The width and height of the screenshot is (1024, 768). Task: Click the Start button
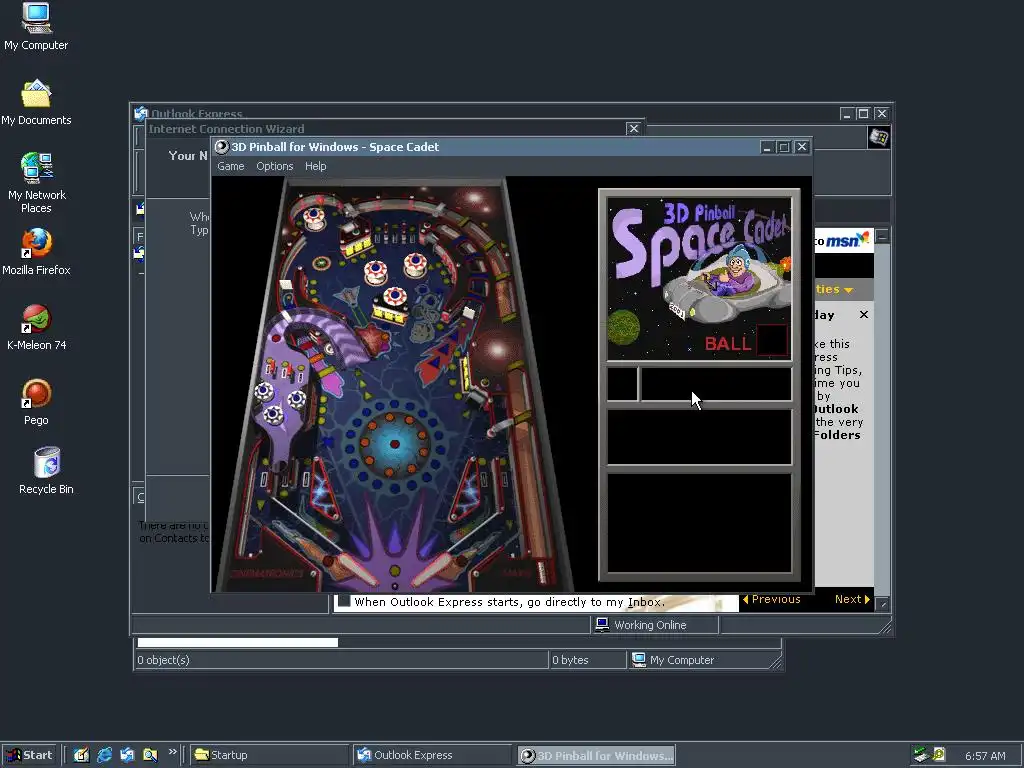click(29, 755)
